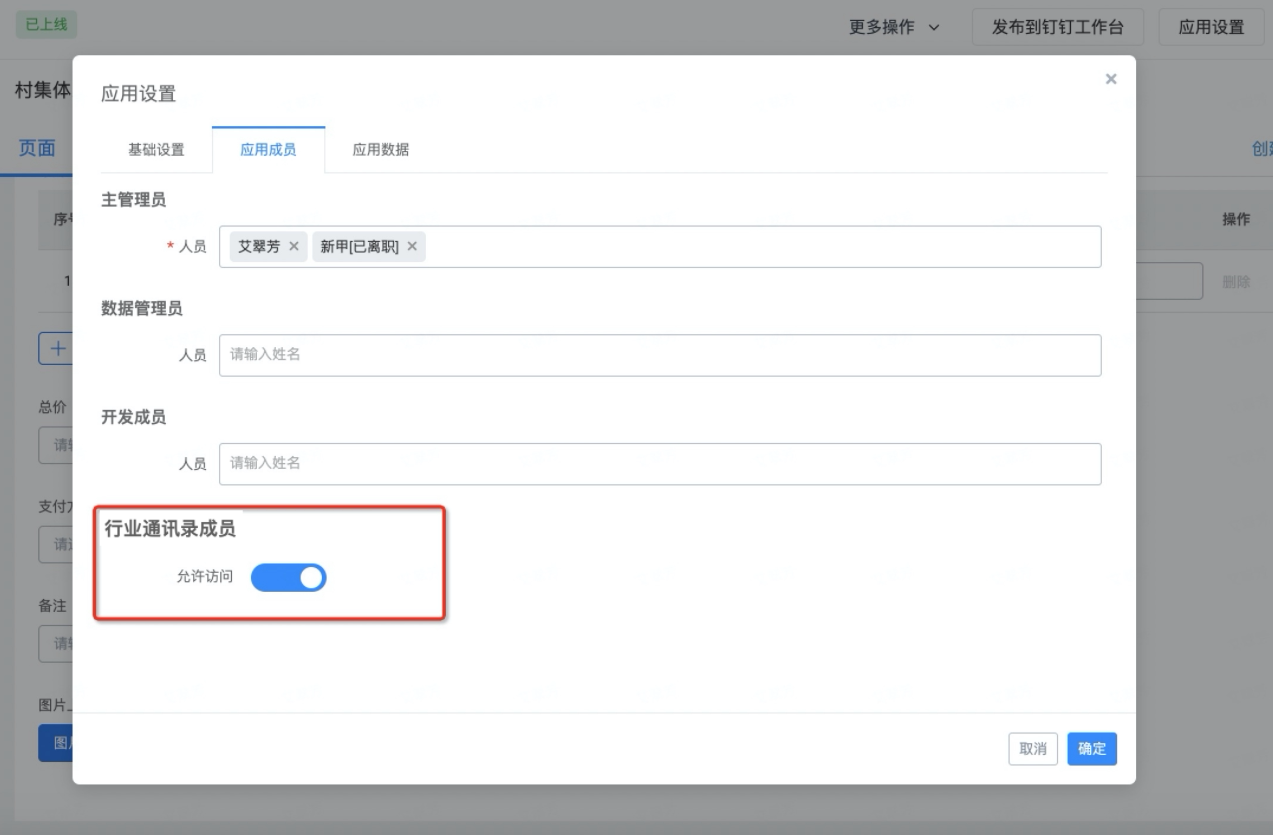
Task: Focus the 数据管理员 人员 name field
Action: 660,355
